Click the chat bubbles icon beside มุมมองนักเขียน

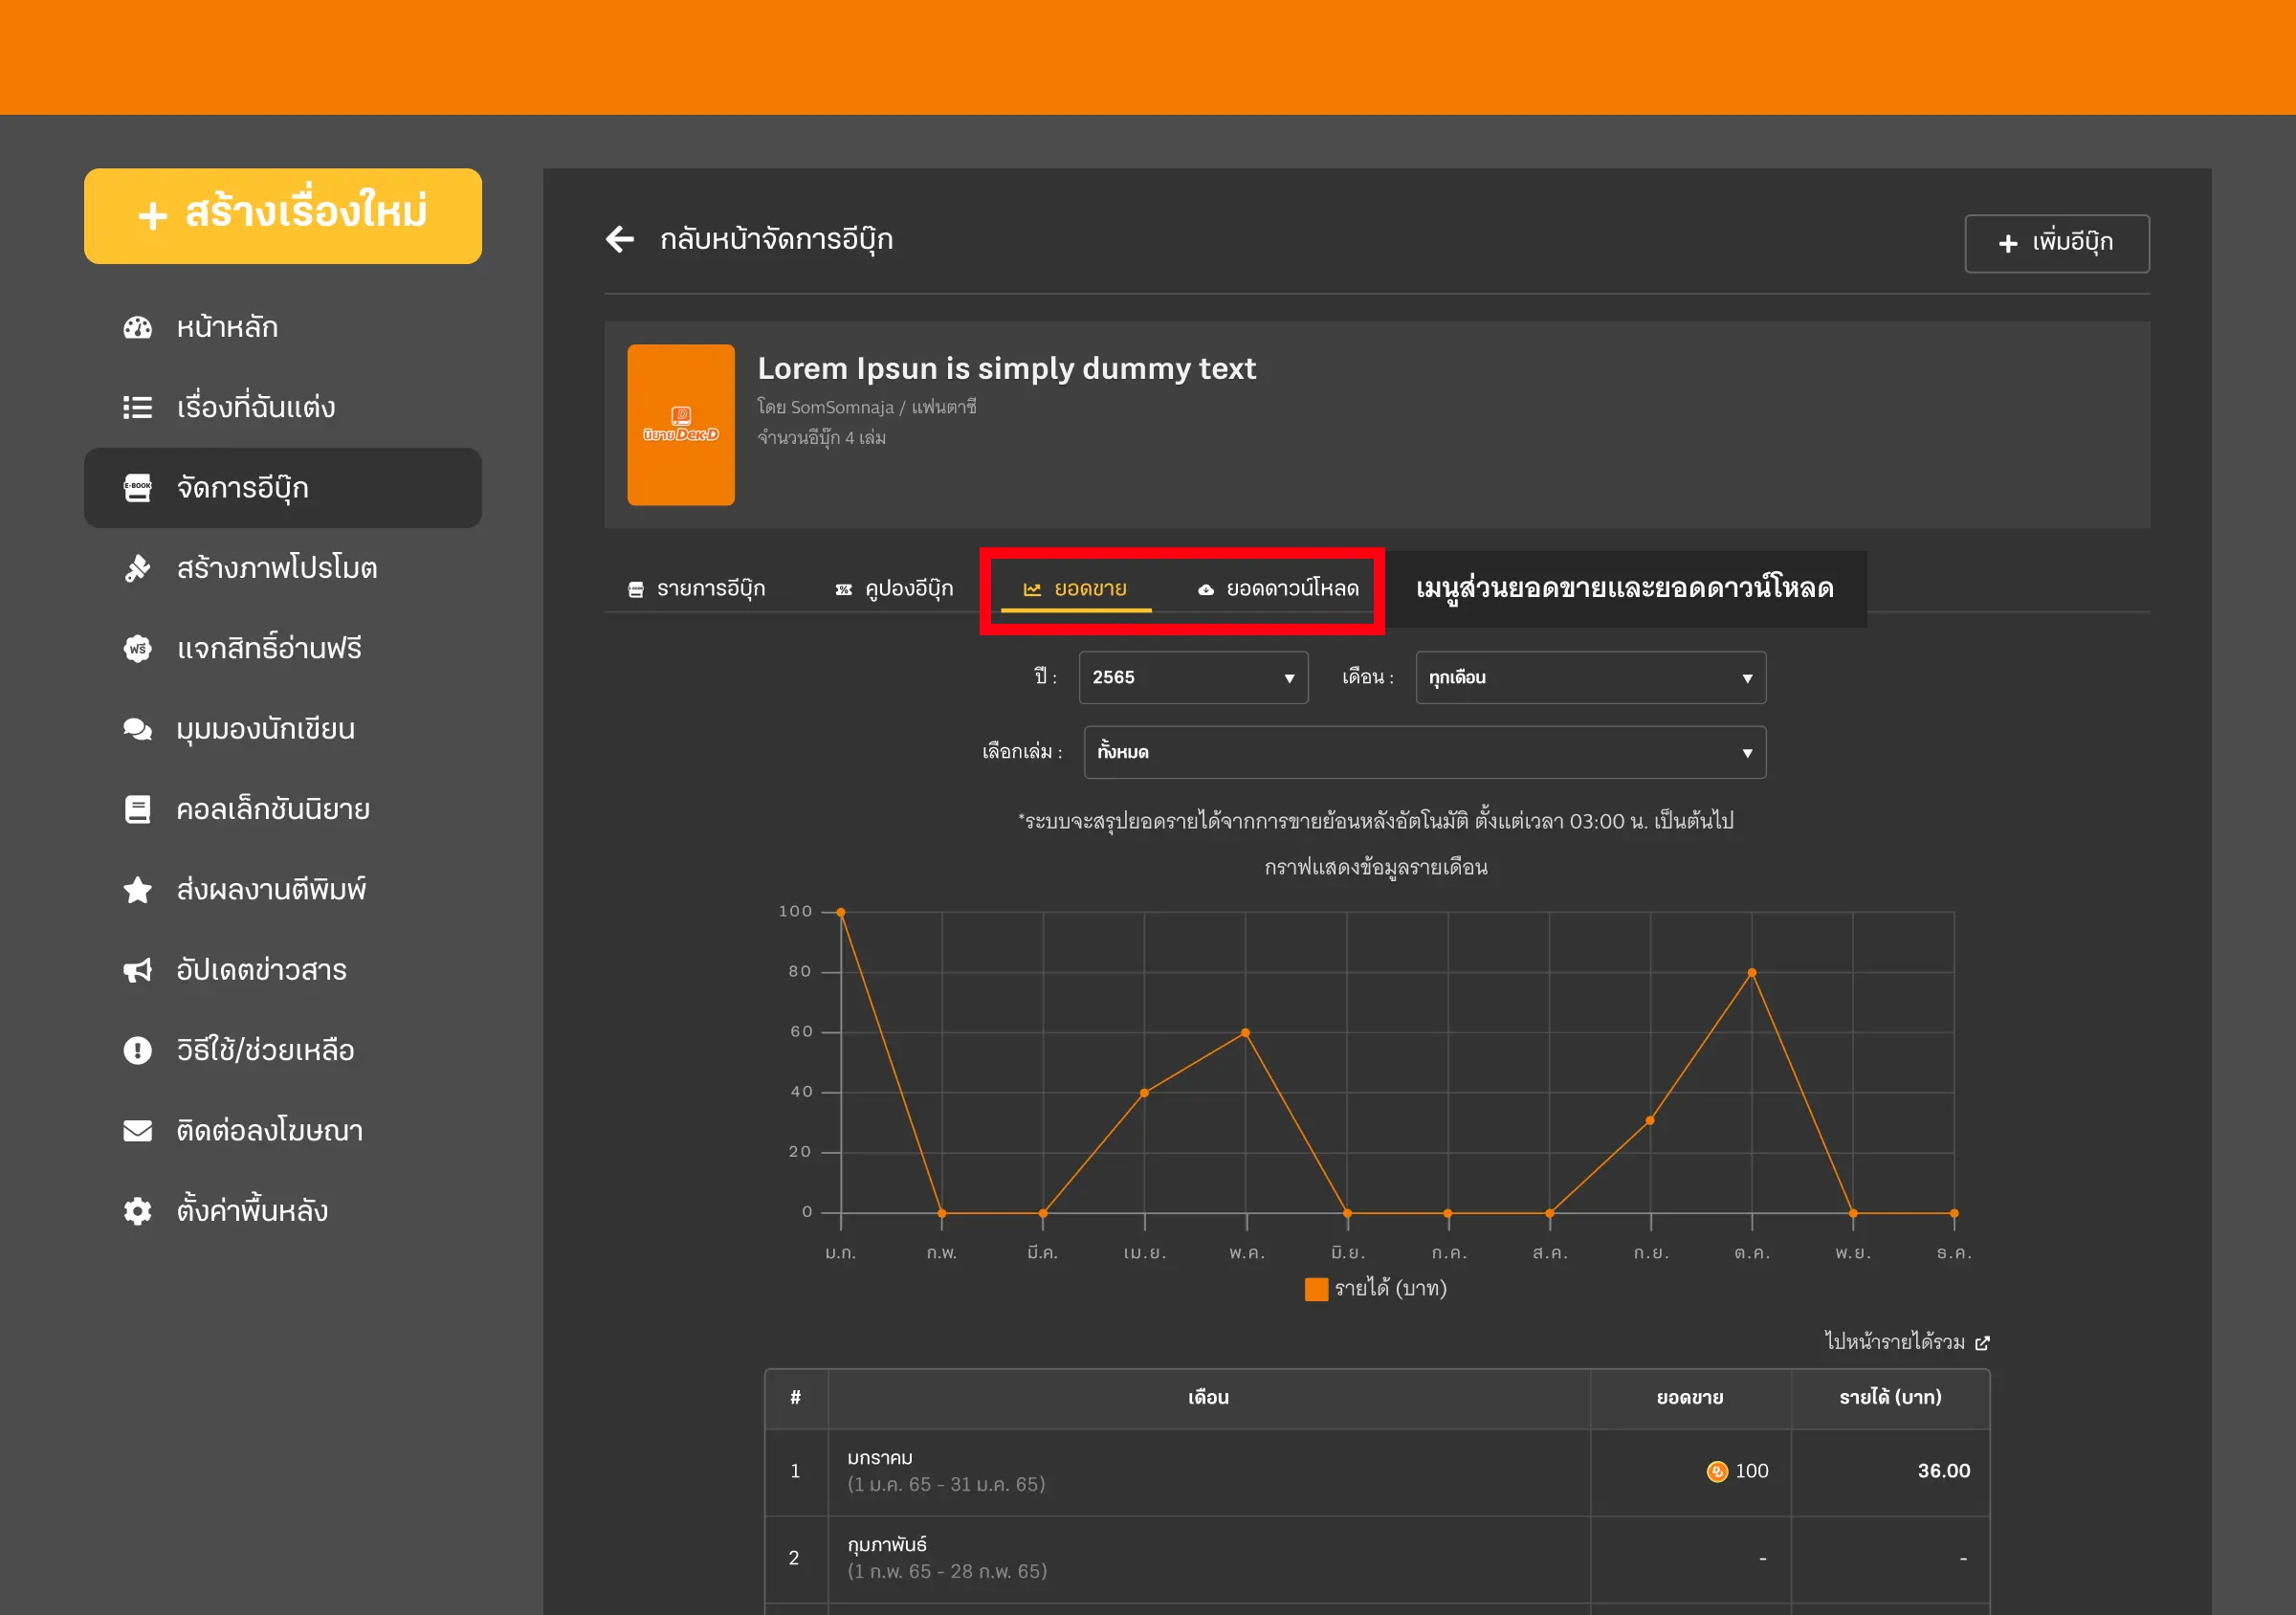pos(137,729)
